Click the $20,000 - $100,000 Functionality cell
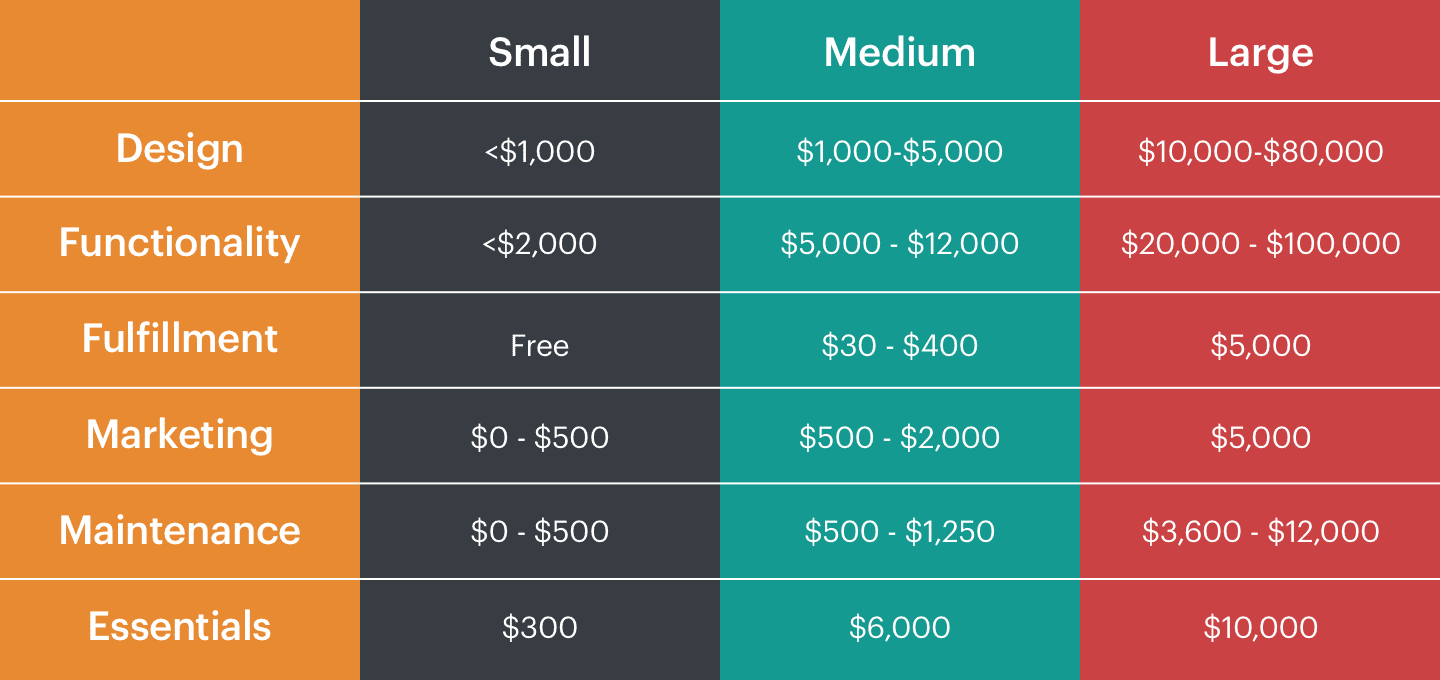Image resolution: width=1440 pixels, height=680 pixels. pos(1260,244)
